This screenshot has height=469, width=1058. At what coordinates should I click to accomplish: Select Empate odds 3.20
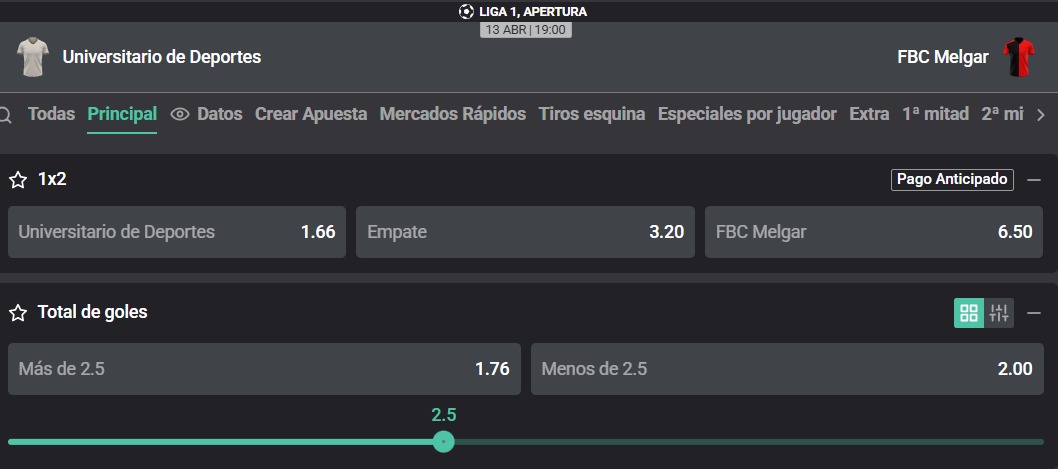click(525, 232)
